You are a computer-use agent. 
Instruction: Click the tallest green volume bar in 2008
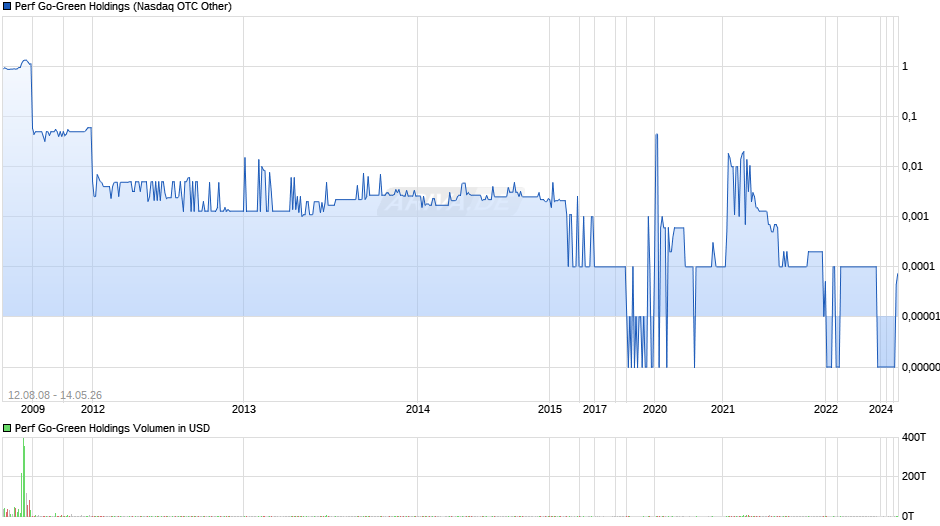pyautogui.click(x=23, y=477)
